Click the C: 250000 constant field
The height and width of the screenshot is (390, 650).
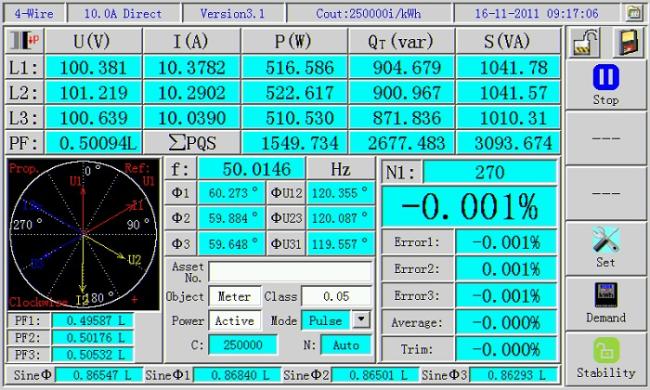click(243, 345)
